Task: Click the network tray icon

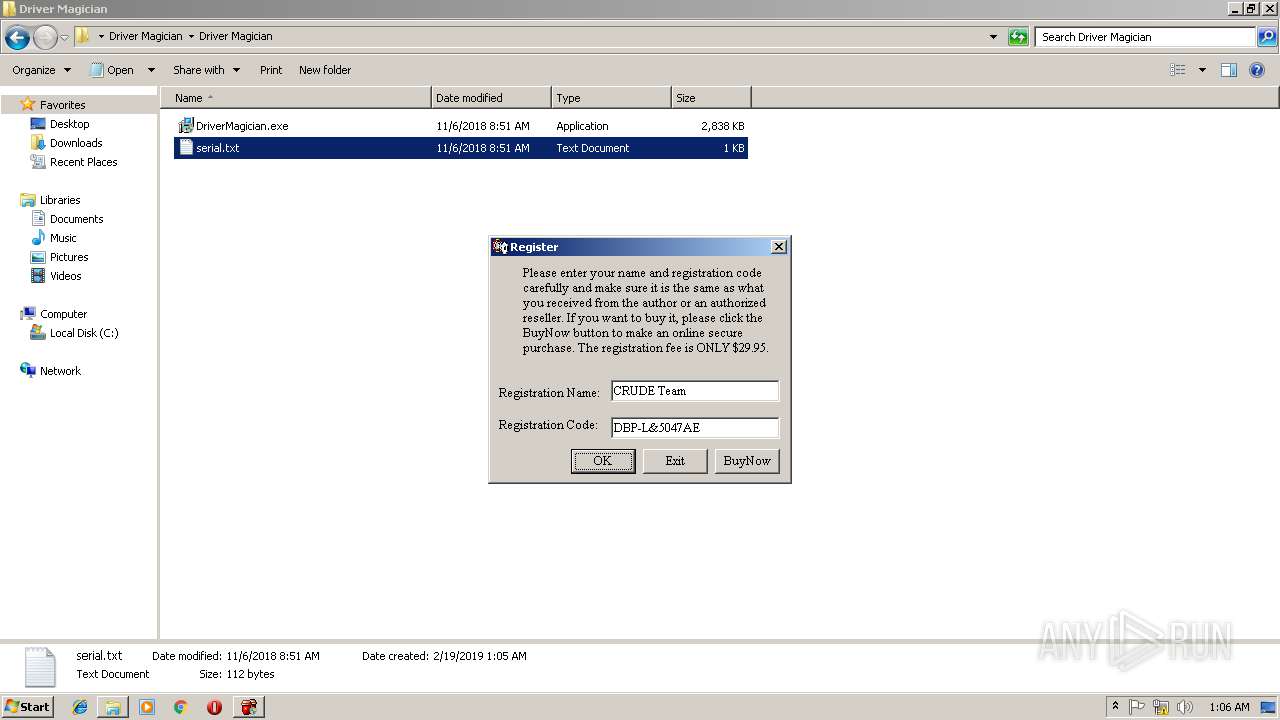Action: (x=1161, y=707)
